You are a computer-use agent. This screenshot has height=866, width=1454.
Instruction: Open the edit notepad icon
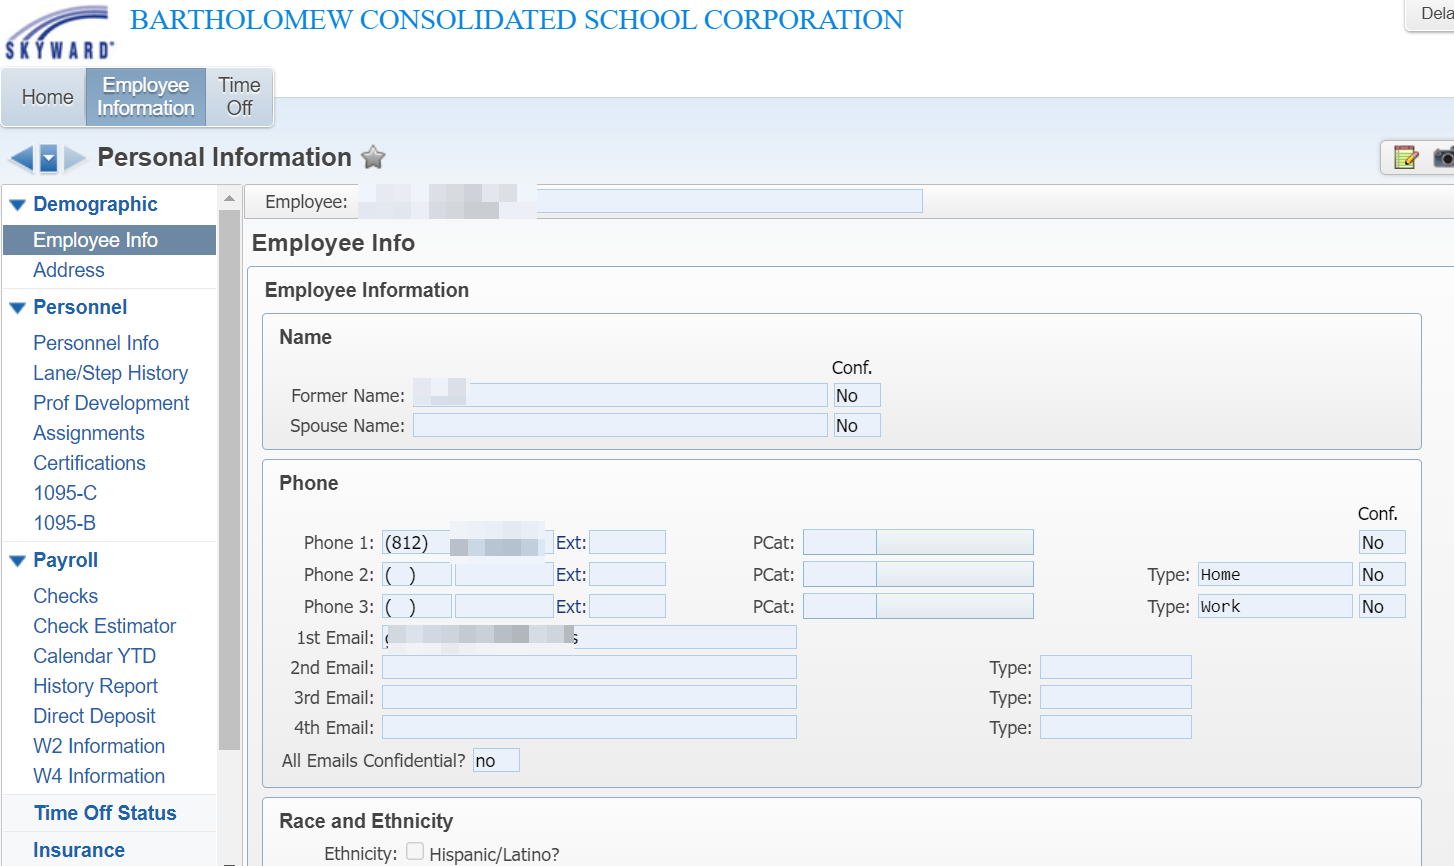tap(1406, 157)
